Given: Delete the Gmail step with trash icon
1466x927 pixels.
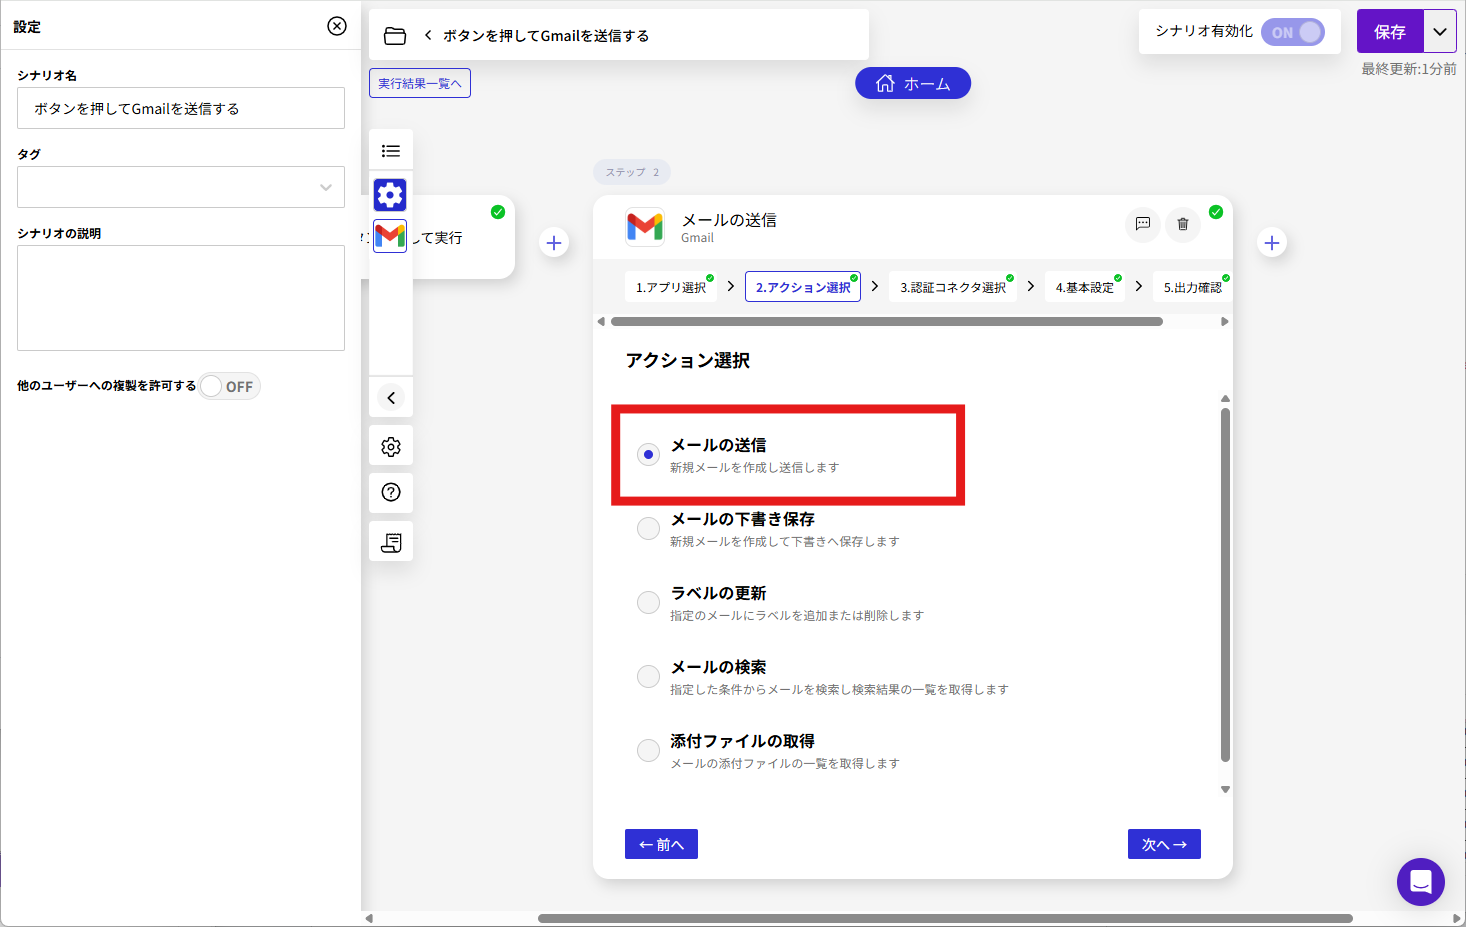Looking at the screenshot, I should coord(1183,224).
